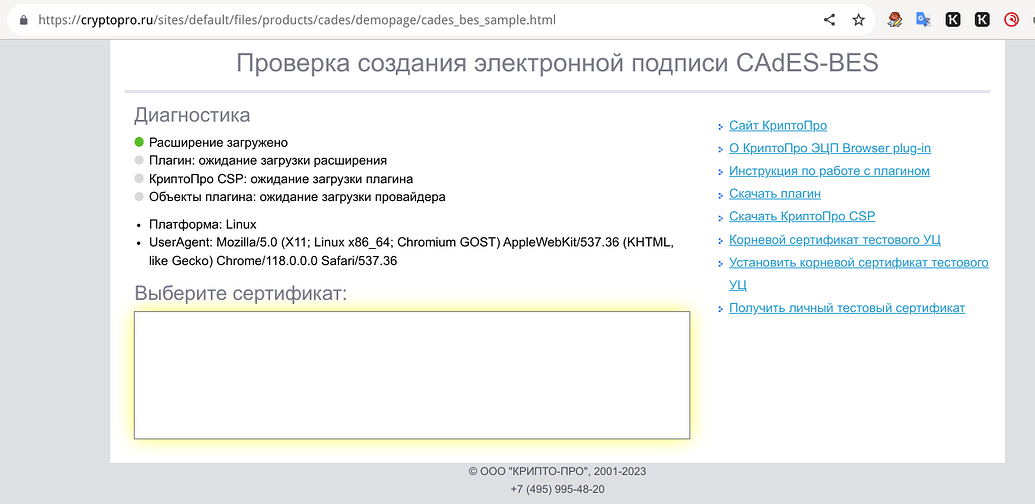Open the red circular extension icon
The height and width of the screenshot is (504, 1035).
pos(1012,19)
